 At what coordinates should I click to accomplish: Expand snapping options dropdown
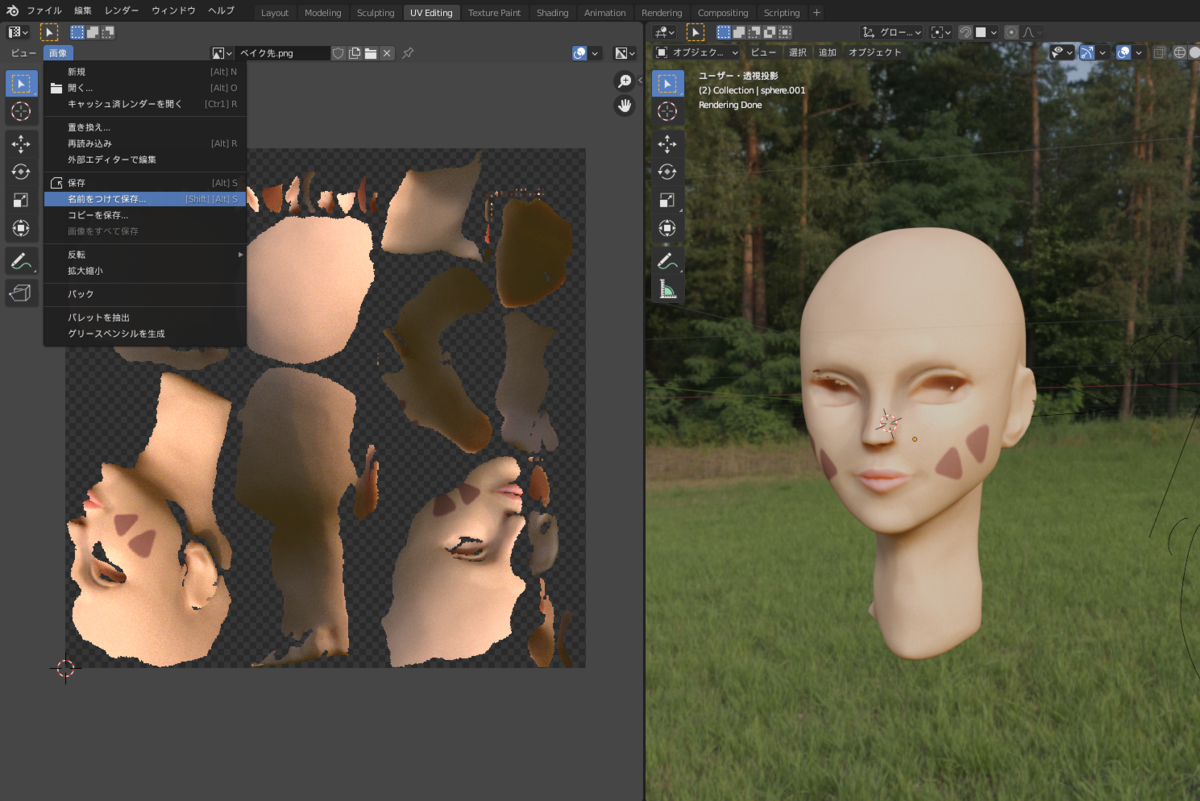986,32
